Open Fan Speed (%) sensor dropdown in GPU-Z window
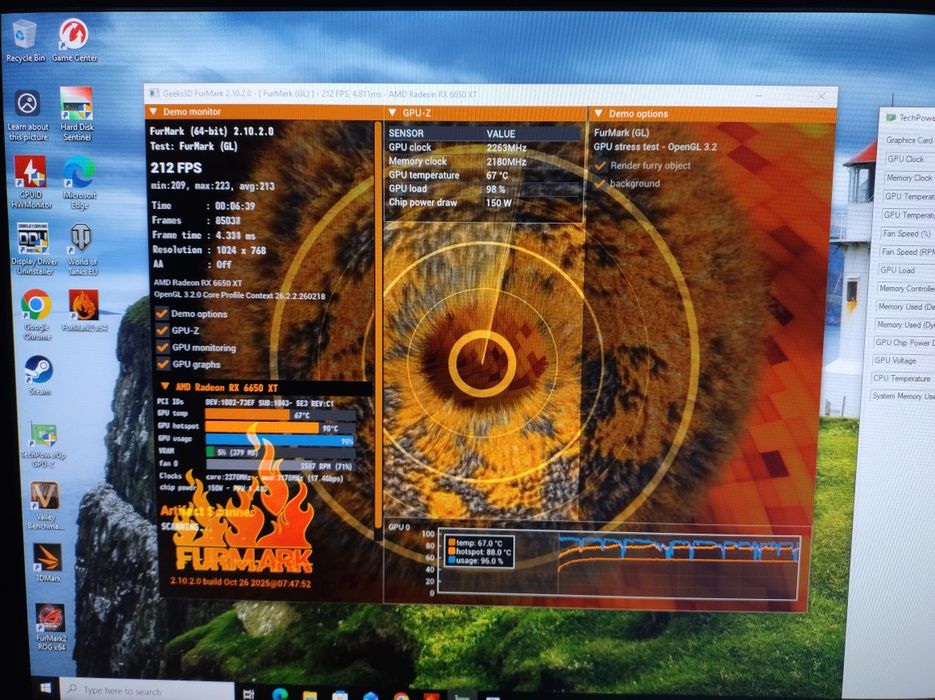This screenshot has height=700, width=935. click(906, 234)
